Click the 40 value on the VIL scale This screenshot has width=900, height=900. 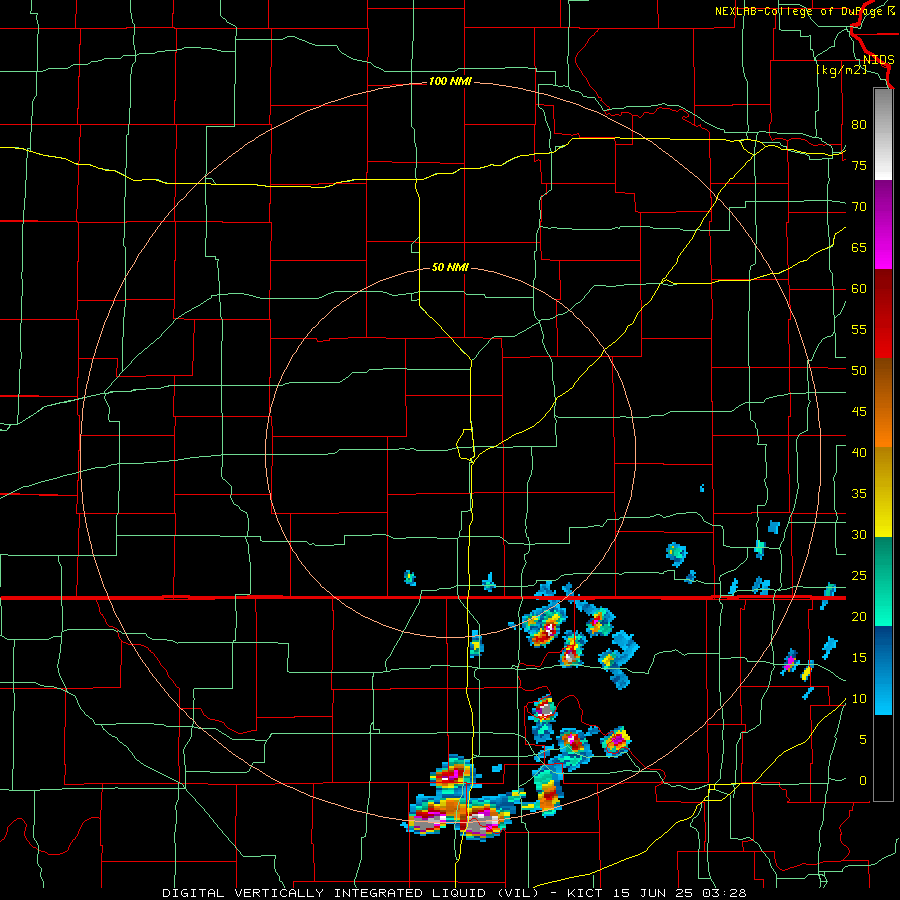(859, 452)
